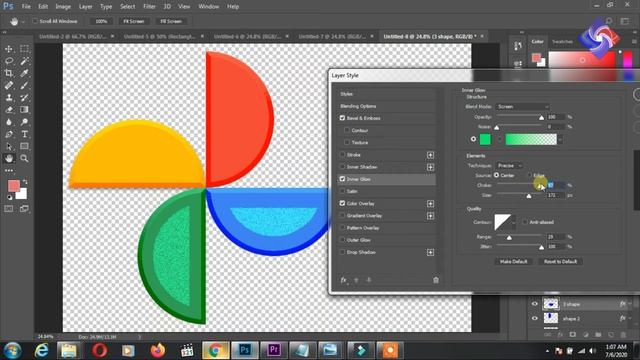Switch to the Swatches panel tab
Viewport: 640px width, 360px height.
[x=562, y=42]
